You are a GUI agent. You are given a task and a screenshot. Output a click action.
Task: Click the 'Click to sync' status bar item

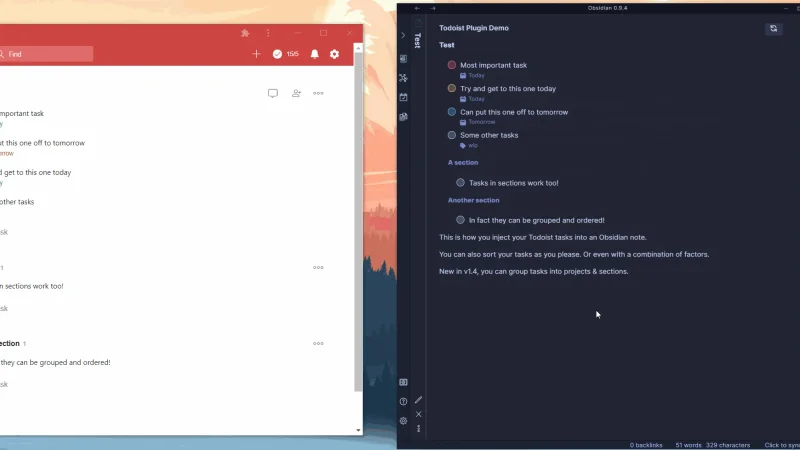(782, 445)
